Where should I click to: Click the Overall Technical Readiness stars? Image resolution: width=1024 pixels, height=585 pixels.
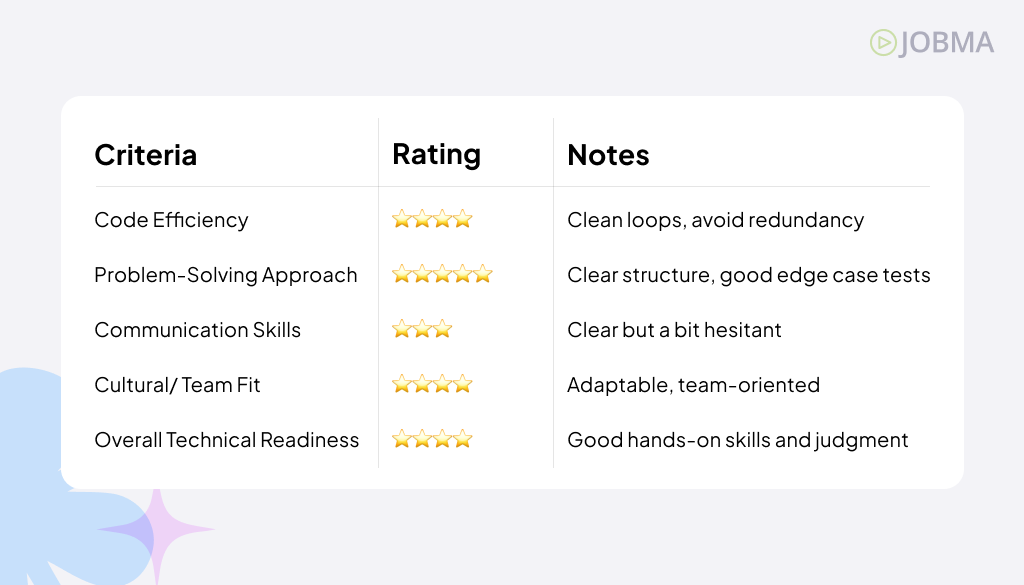pos(432,439)
